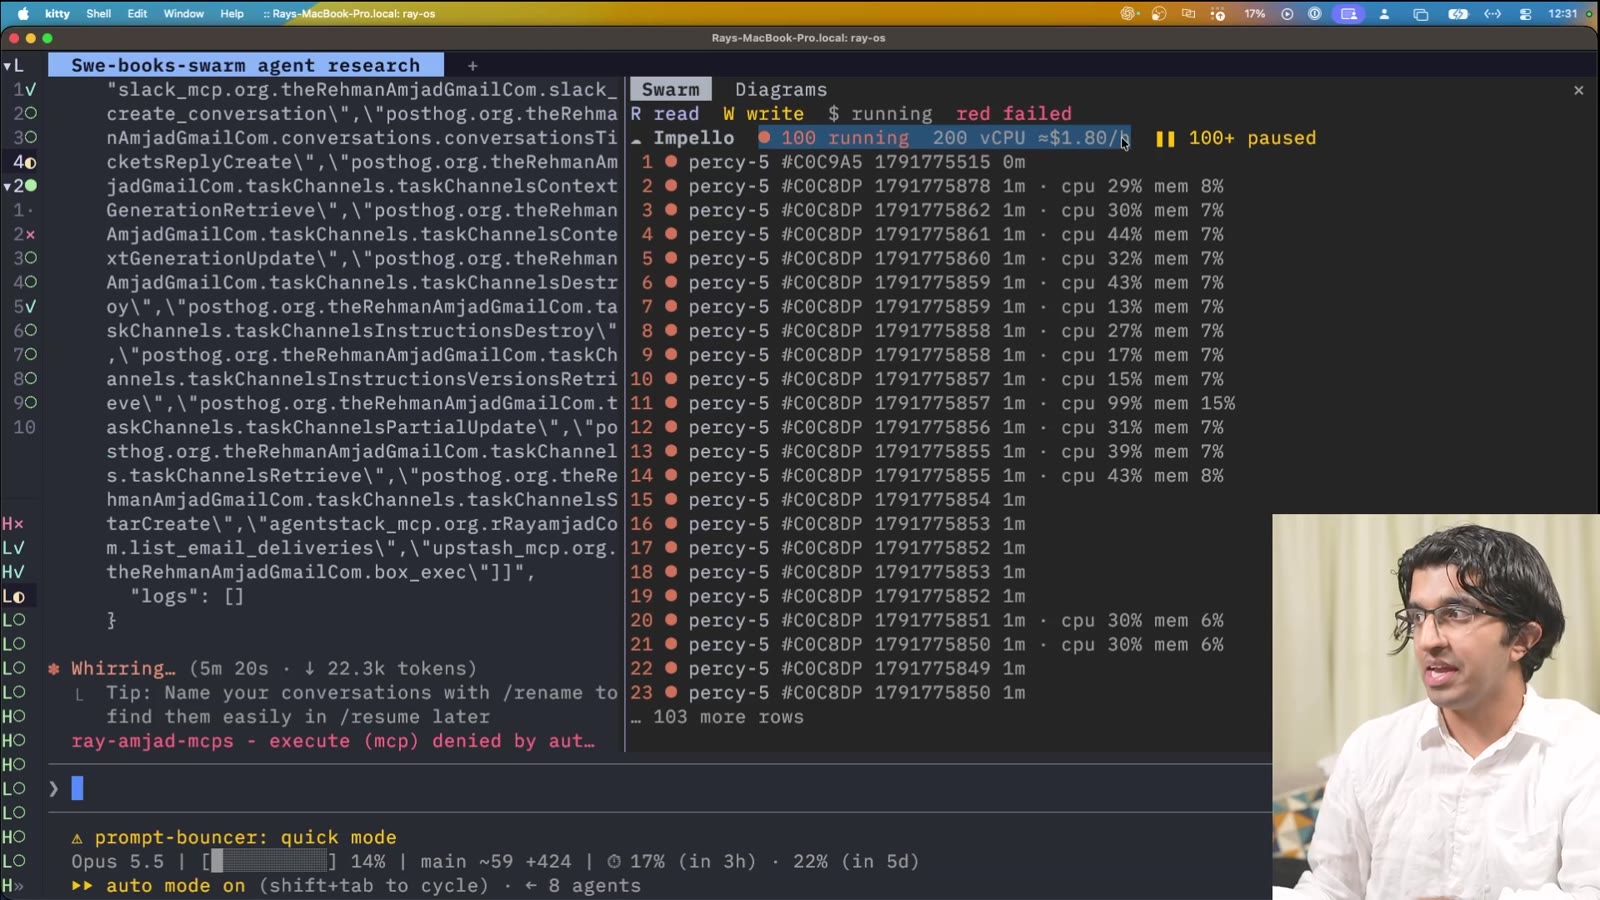Click the Whirring spinner asterisk
The width and height of the screenshot is (1600, 900).
click(54, 668)
